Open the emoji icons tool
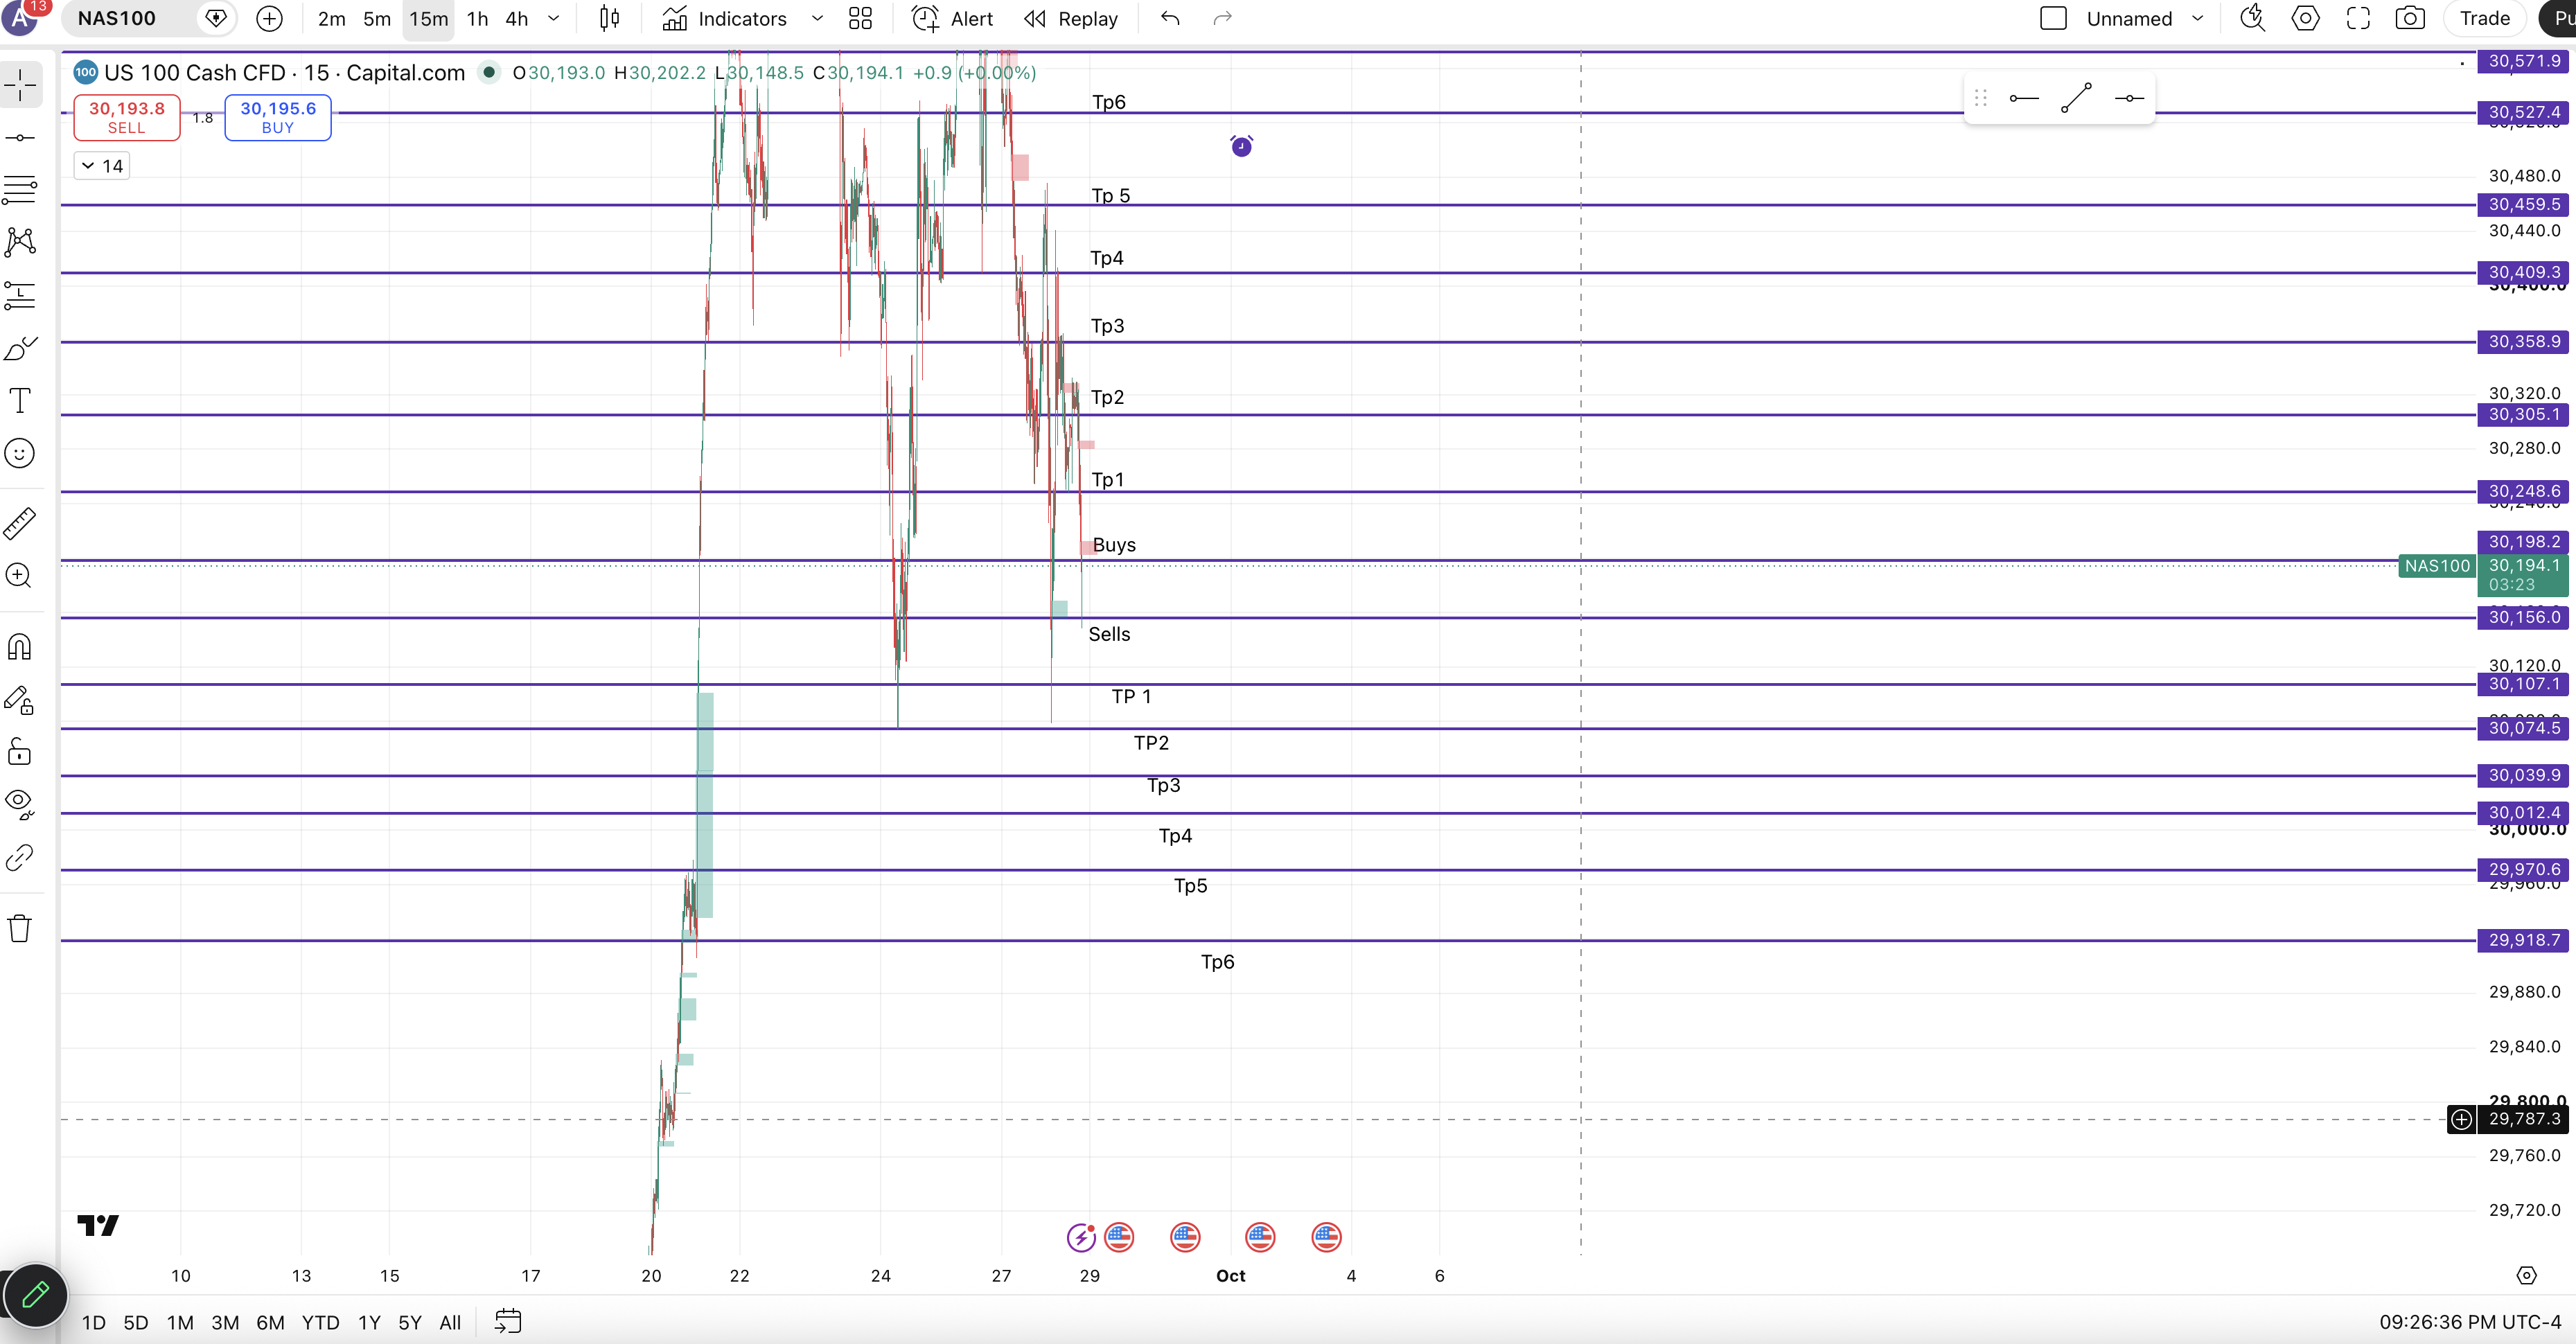Image resolution: width=2576 pixels, height=1344 pixels. pyautogui.click(x=20, y=453)
